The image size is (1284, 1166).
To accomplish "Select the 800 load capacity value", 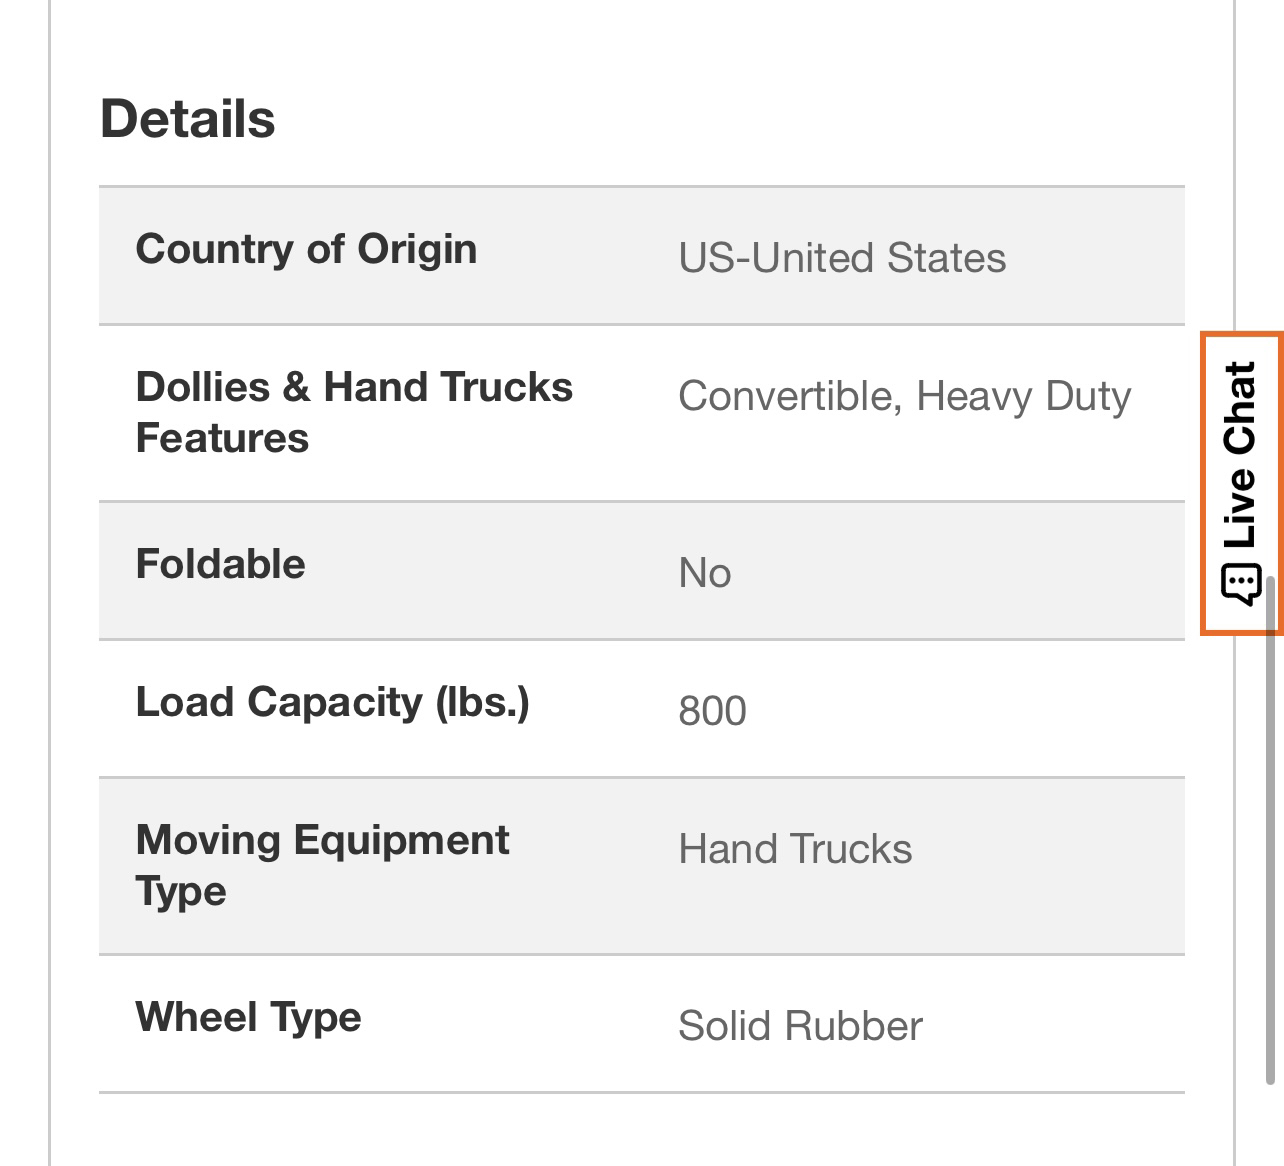I will pyautogui.click(x=712, y=711).
